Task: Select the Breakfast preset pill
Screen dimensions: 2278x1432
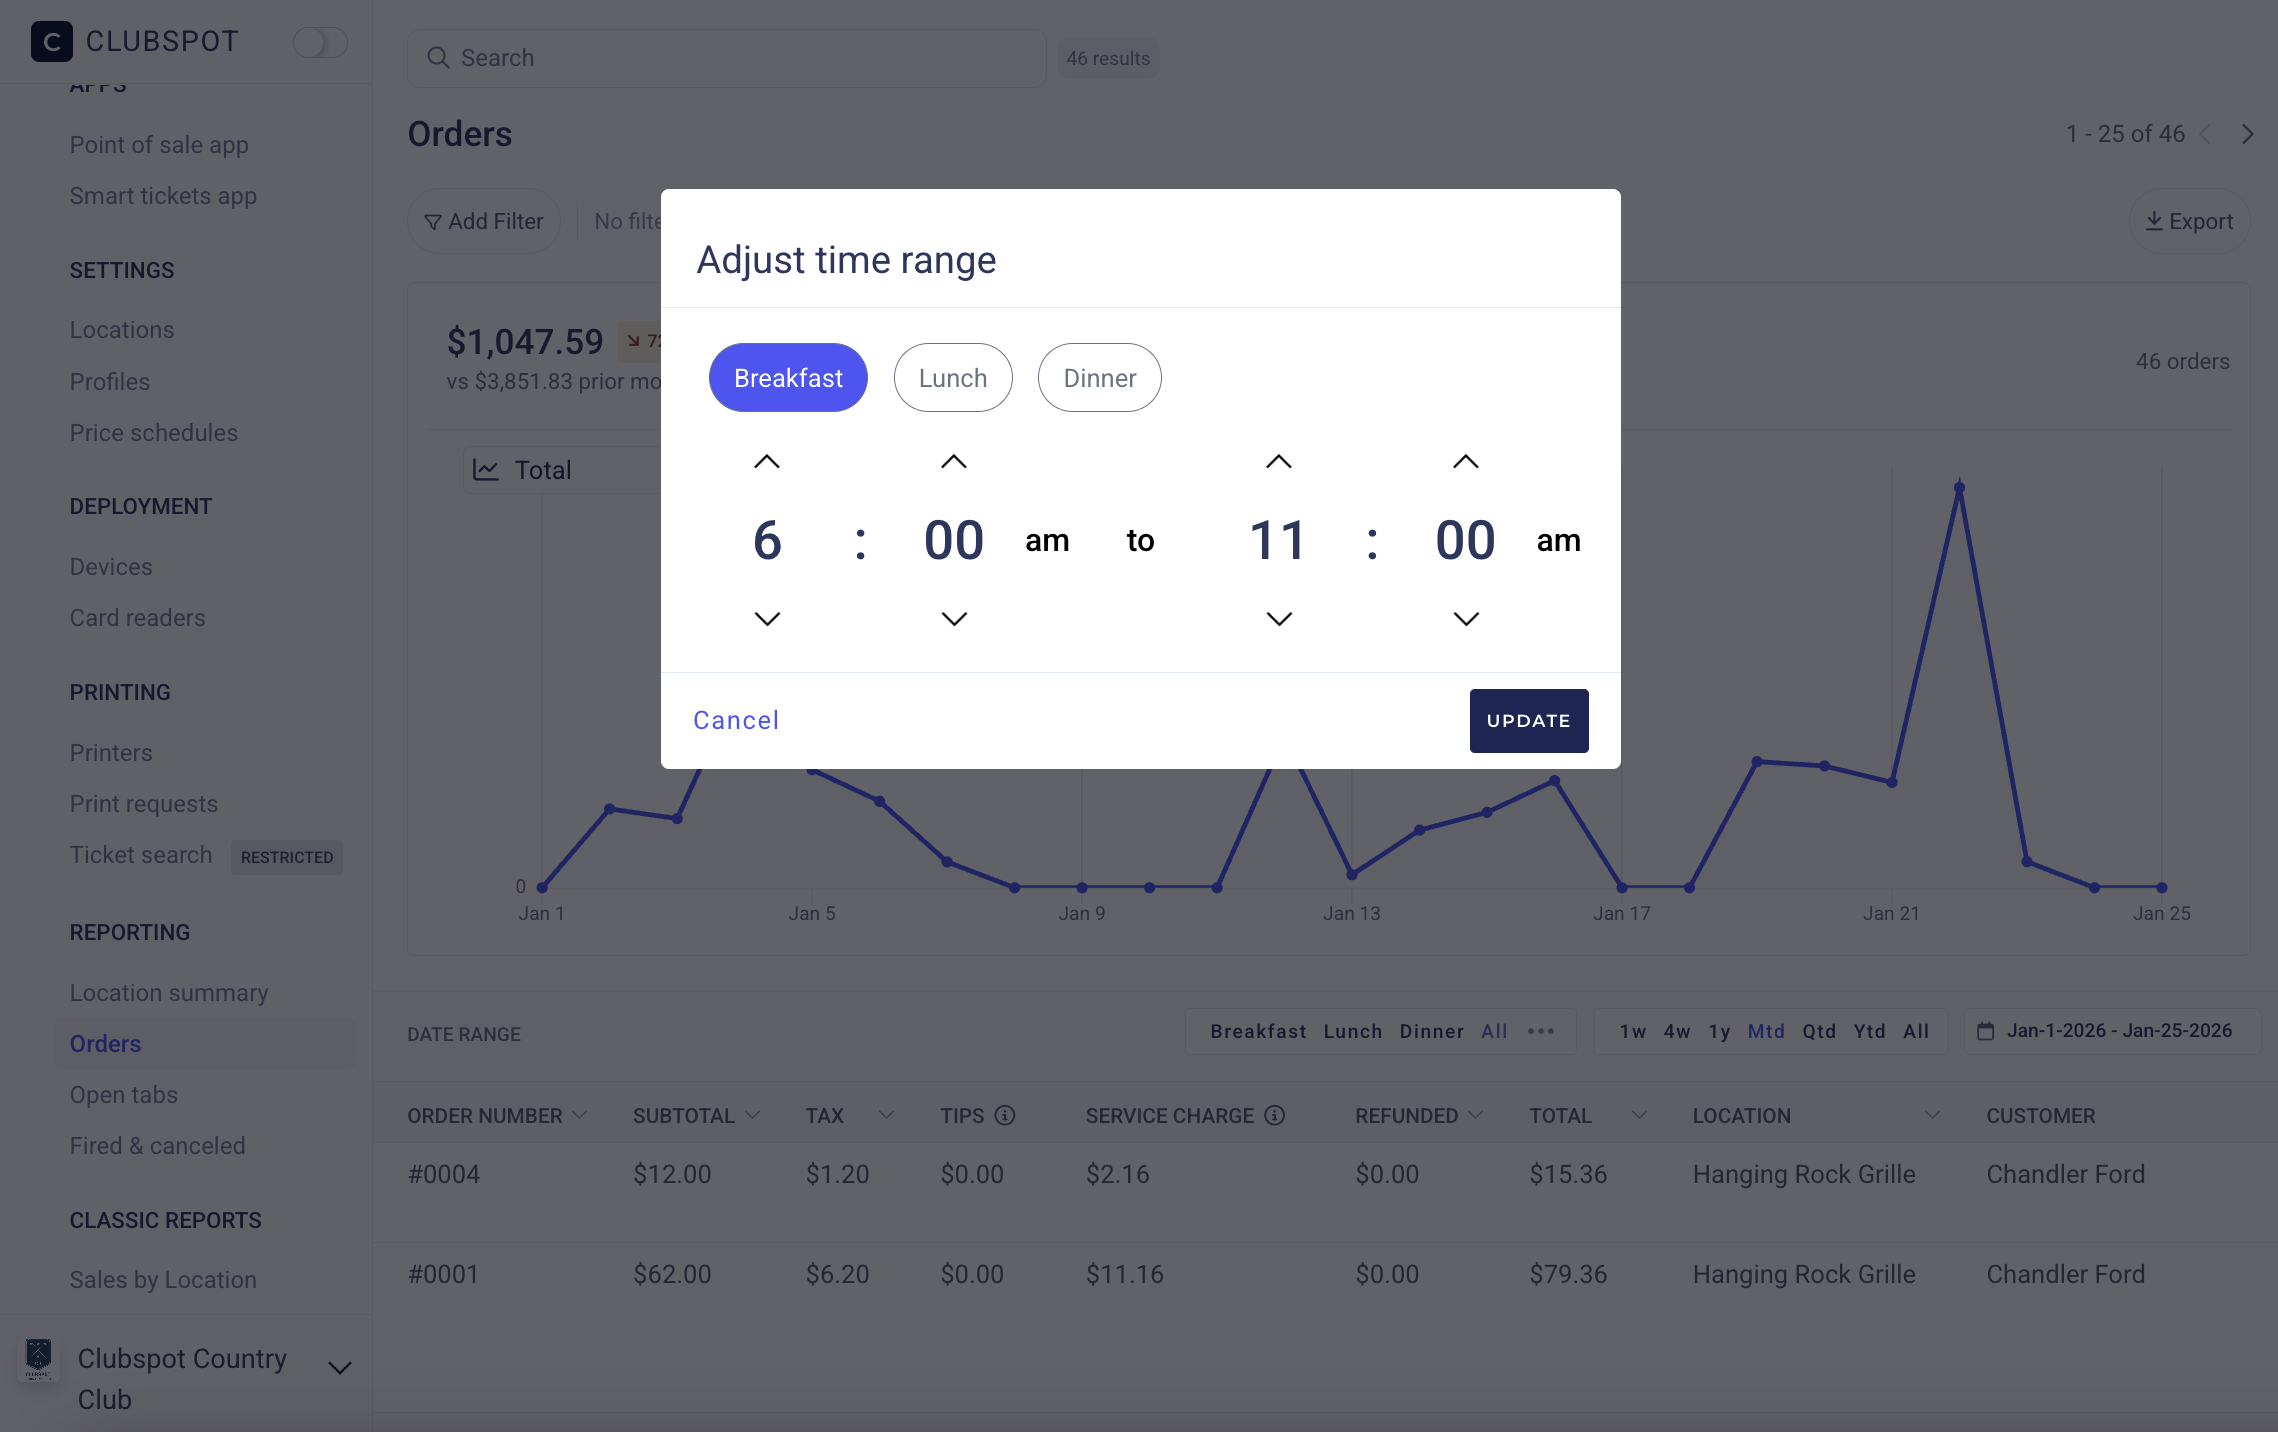Action: tap(788, 378)
